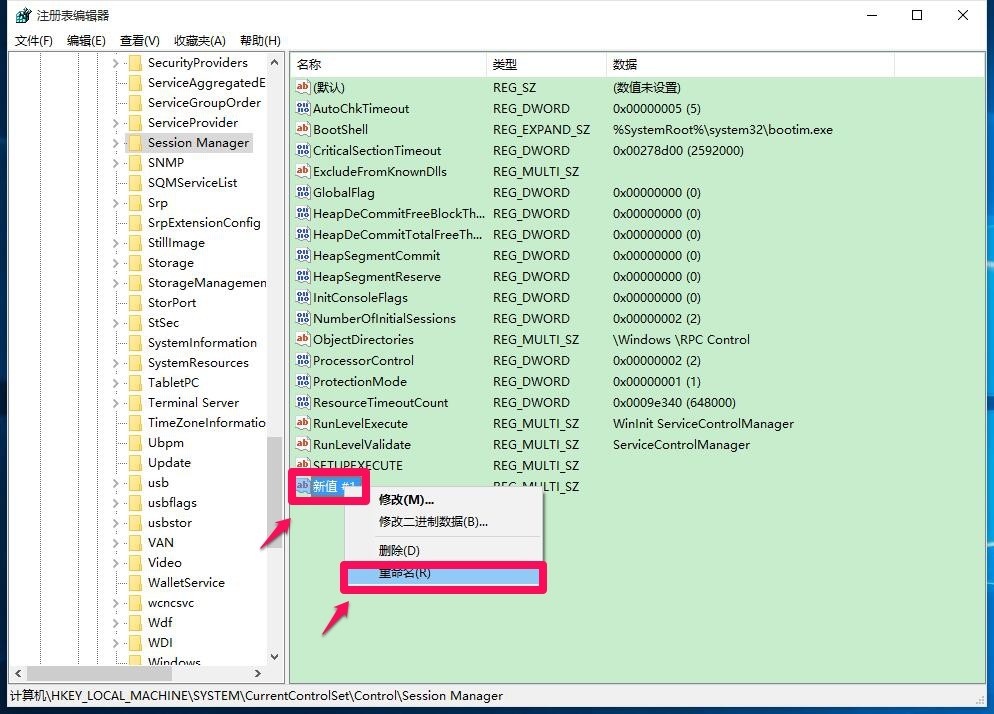Expand the SecurityProviders tree node

coord(116,63)
